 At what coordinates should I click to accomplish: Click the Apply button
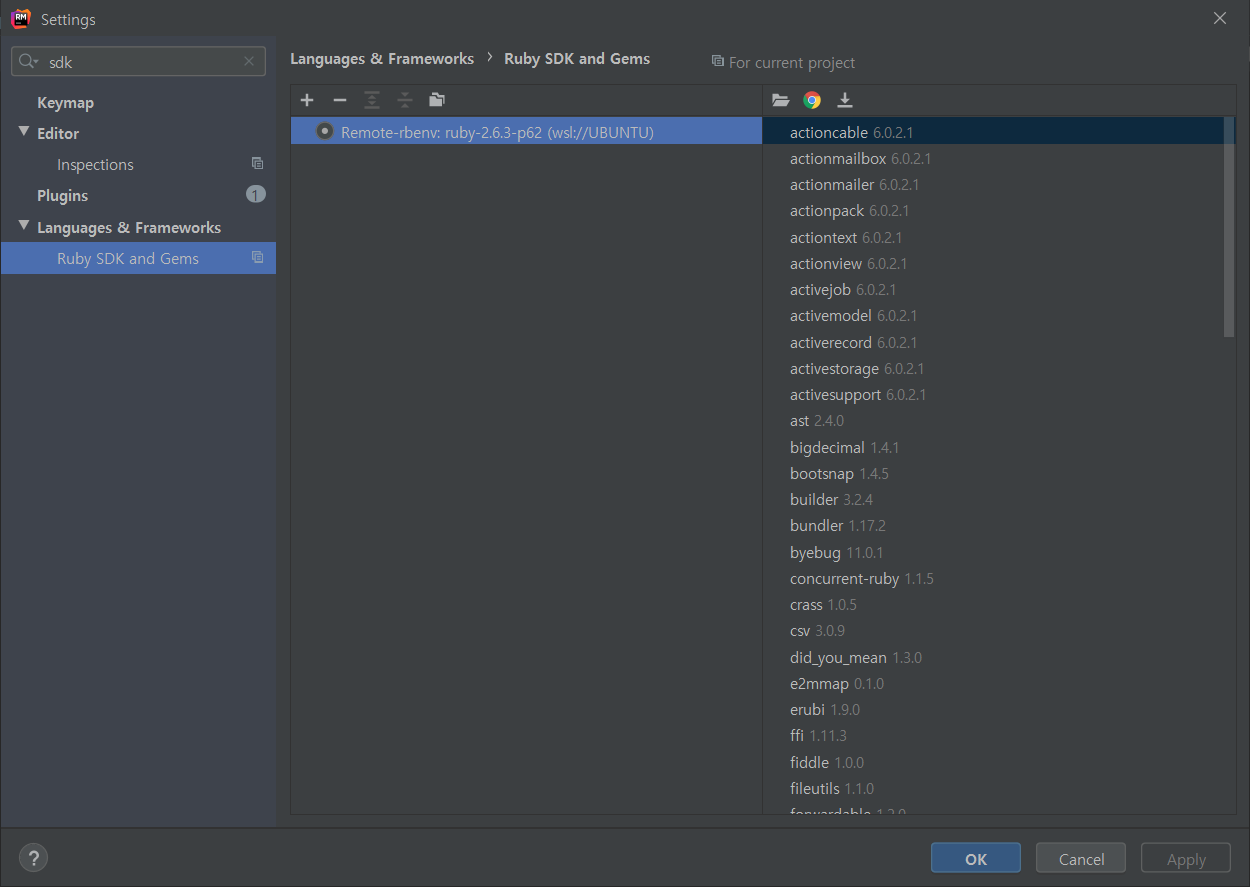pyautogui.click(x=1186, y=858)
